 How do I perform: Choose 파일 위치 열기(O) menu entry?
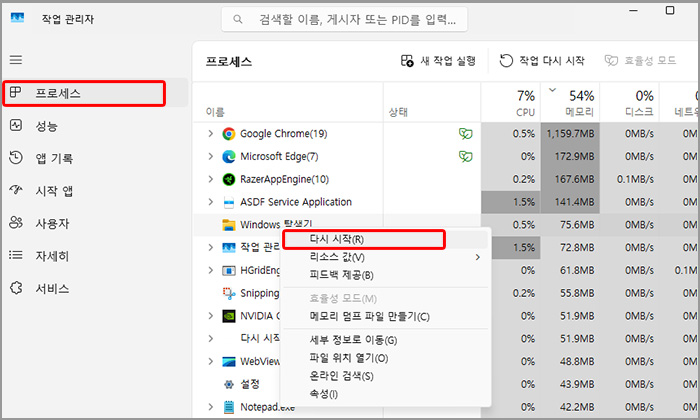[349, 358]
